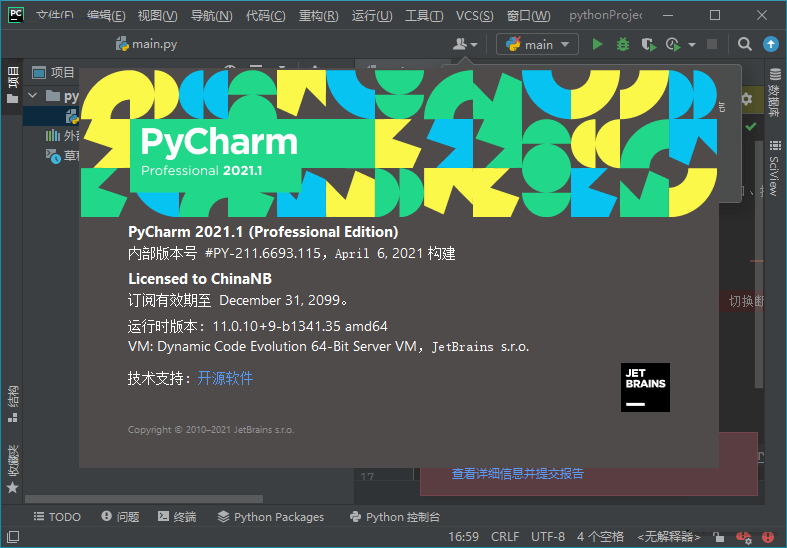Open the 编辑(E) menu

[x=106, y=16]
